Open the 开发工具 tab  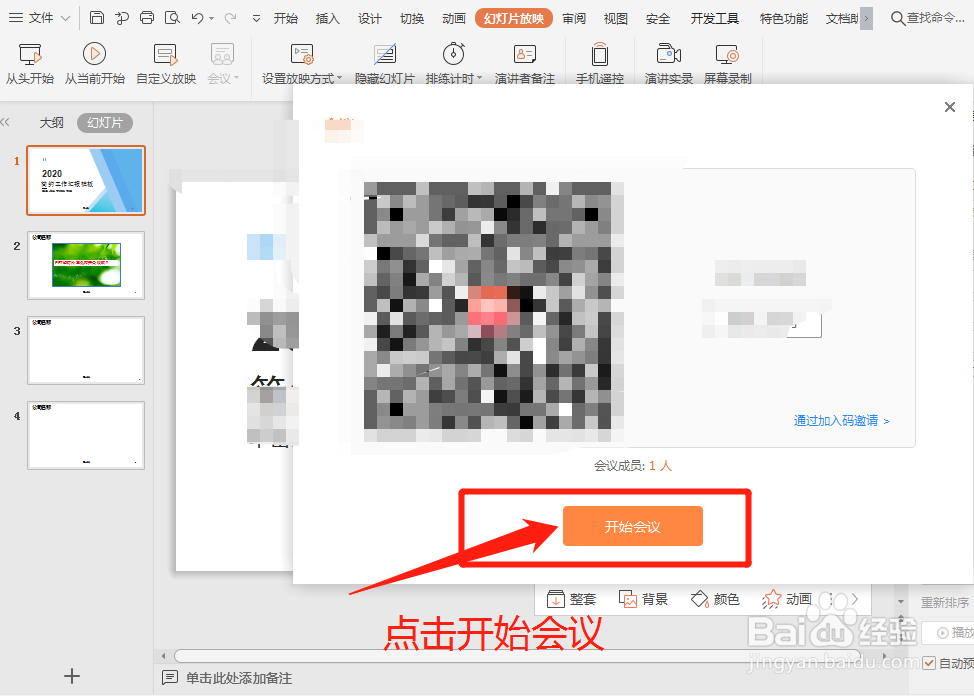point(715,19)
